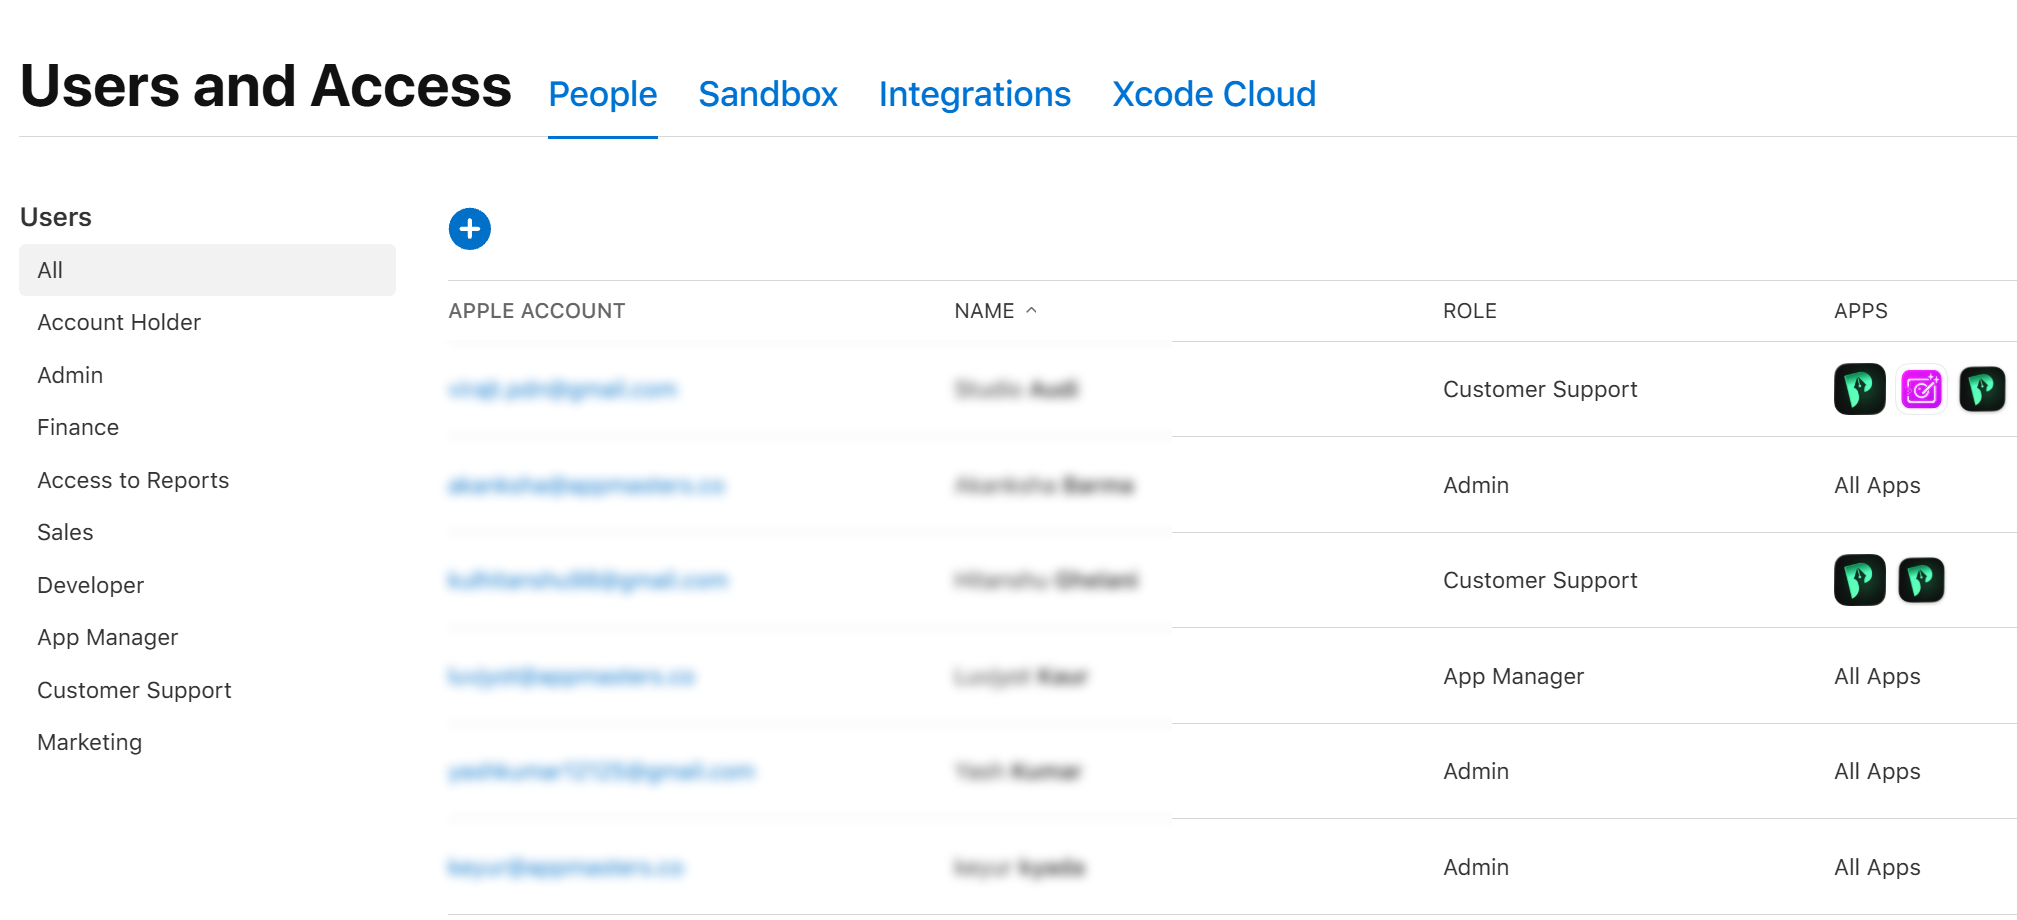Switch to the Sandbox tab
2017x920 pixels.
click(767, 94)
